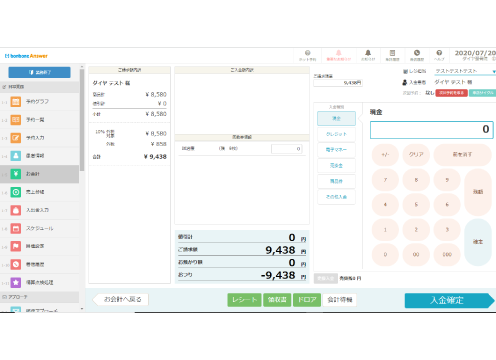Image resolution: width=496 pixels, height=360 pixels.
Task: Open the スケジュール calendar icon
Action: [x=16, y=228]
